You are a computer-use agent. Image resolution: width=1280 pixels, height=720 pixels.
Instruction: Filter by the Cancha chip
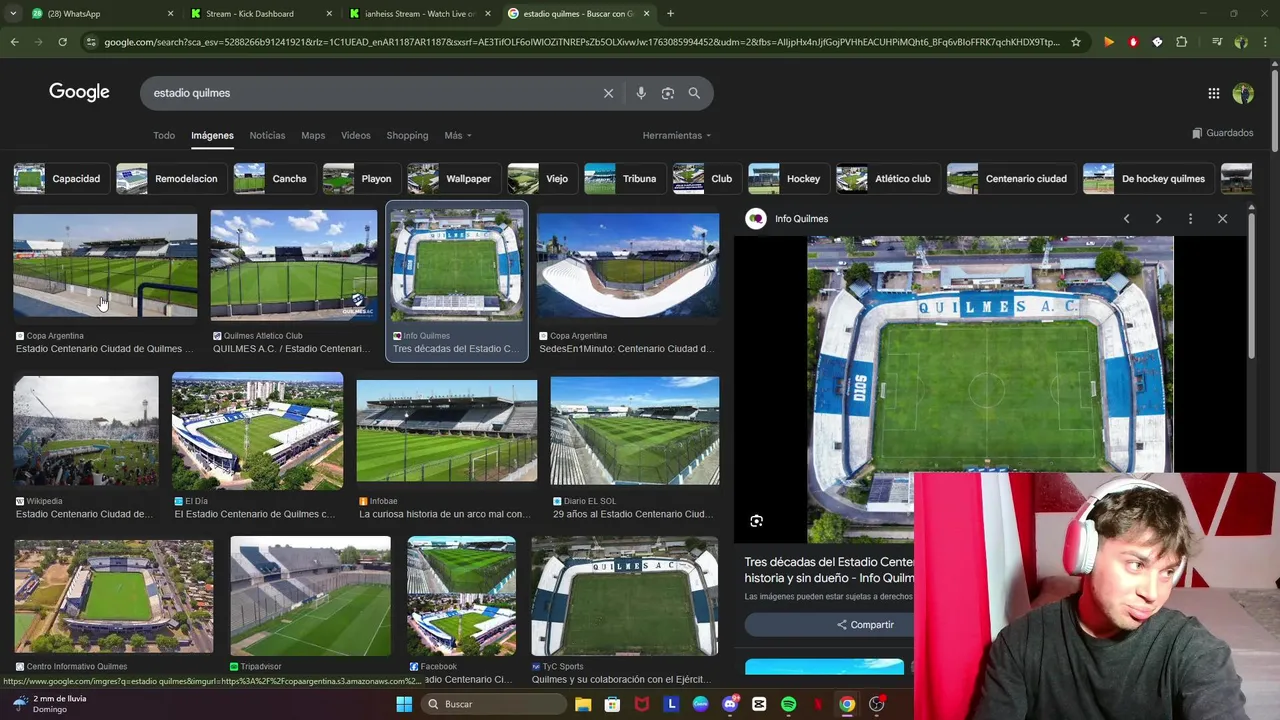coord(273,179)
